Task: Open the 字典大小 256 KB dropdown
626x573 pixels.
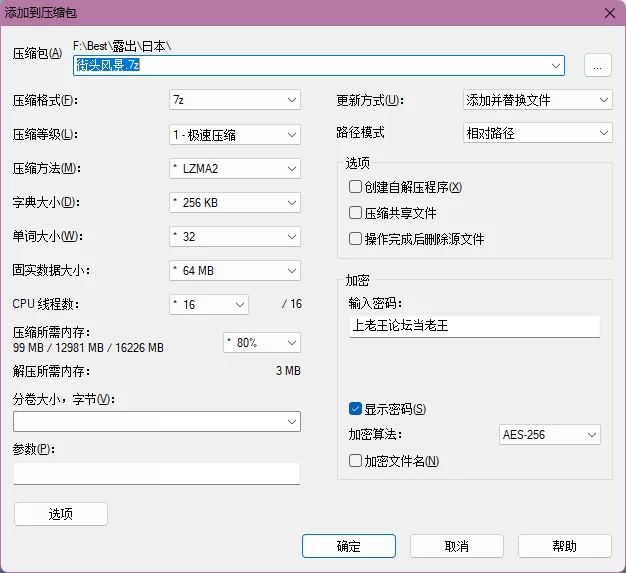Action: pyautogui.click(x=235, y=203)
